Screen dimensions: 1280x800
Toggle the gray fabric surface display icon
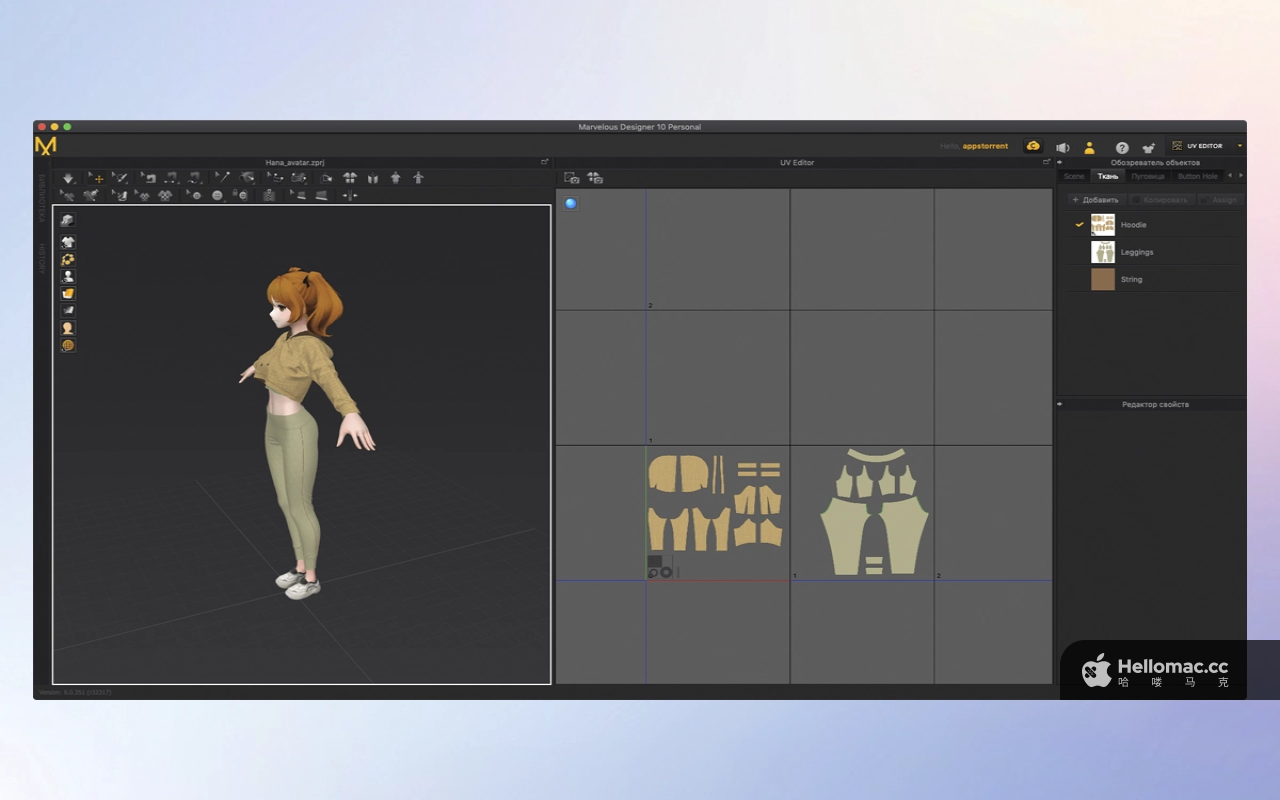pyautogui.click(x=68, y=311)
